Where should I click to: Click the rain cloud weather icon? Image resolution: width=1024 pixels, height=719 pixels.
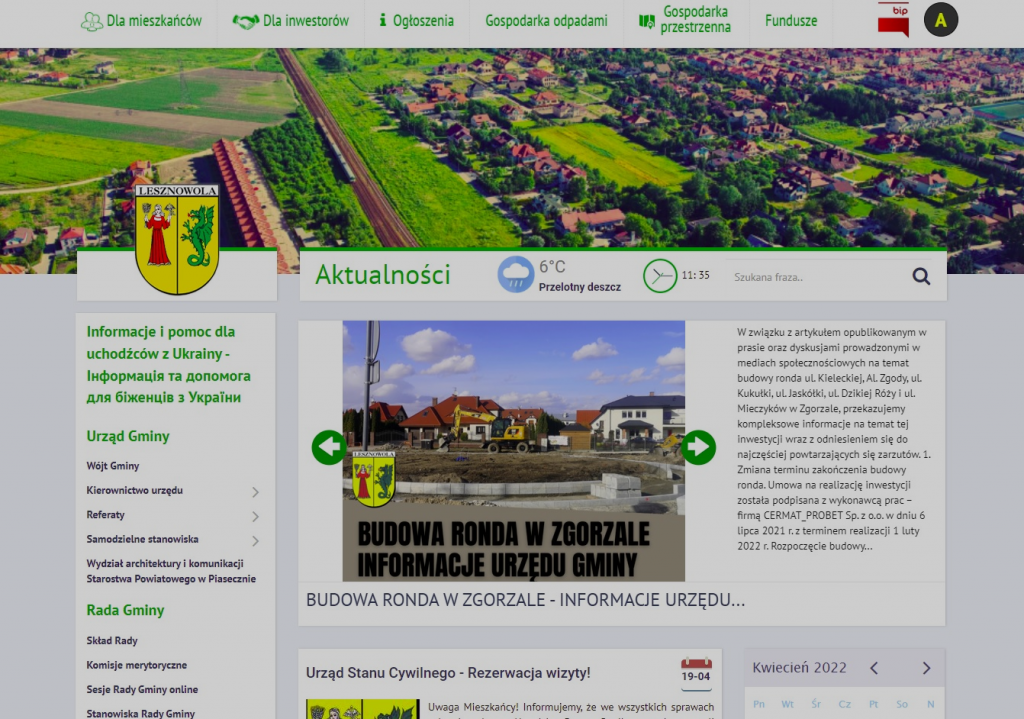(516, 274)
